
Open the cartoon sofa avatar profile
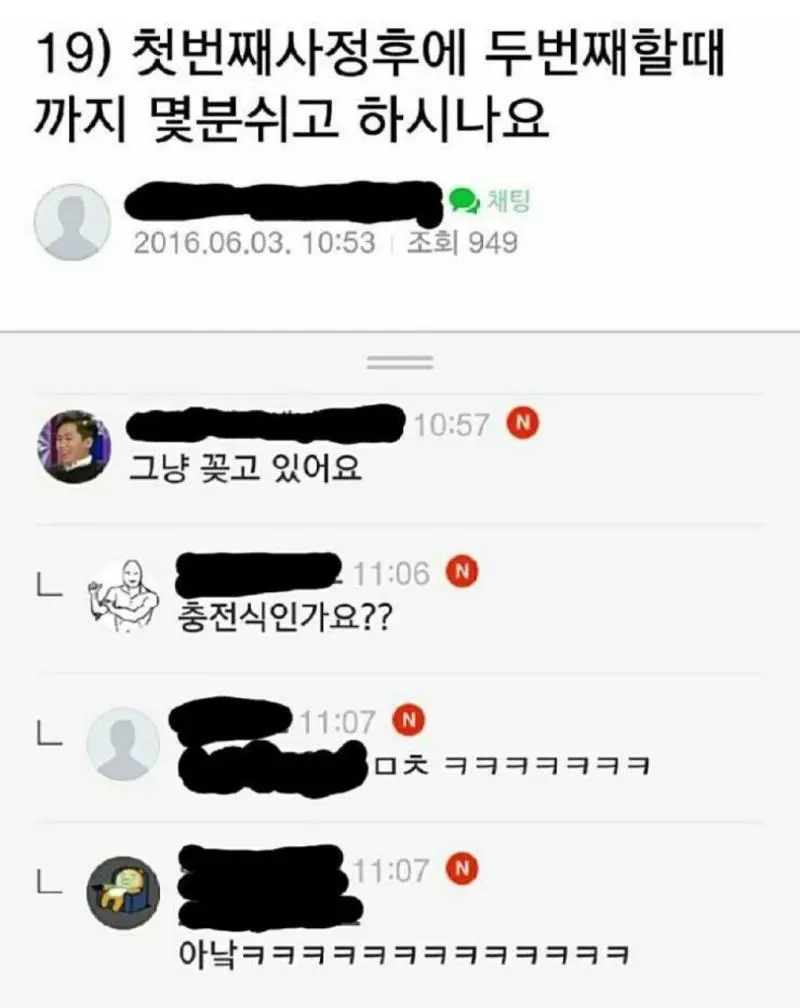tap(123, 892)
